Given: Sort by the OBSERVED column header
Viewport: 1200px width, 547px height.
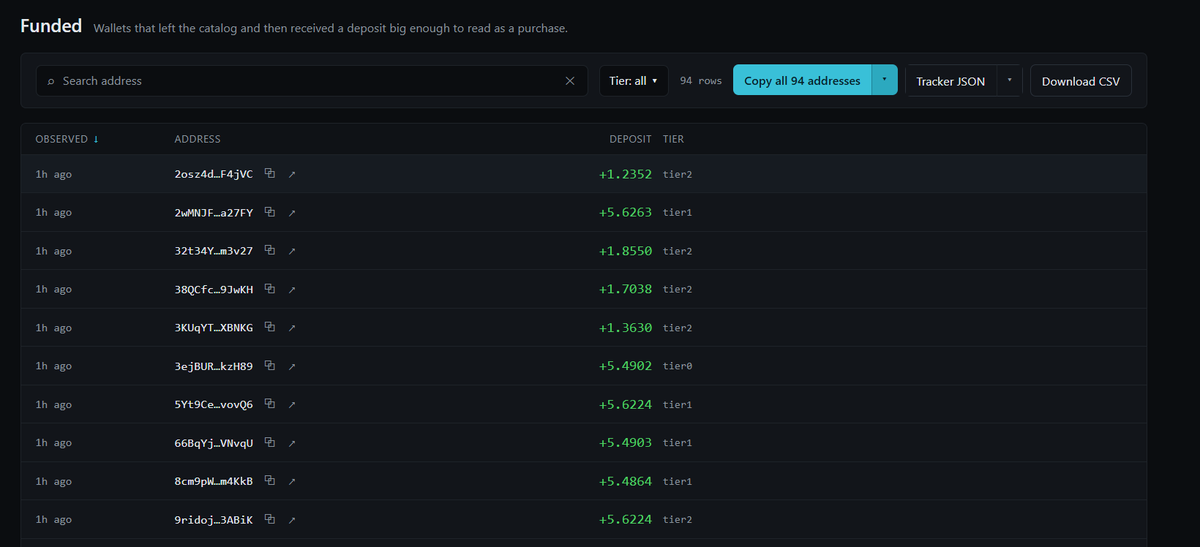Looking at the screenshot, I should 67,139.
